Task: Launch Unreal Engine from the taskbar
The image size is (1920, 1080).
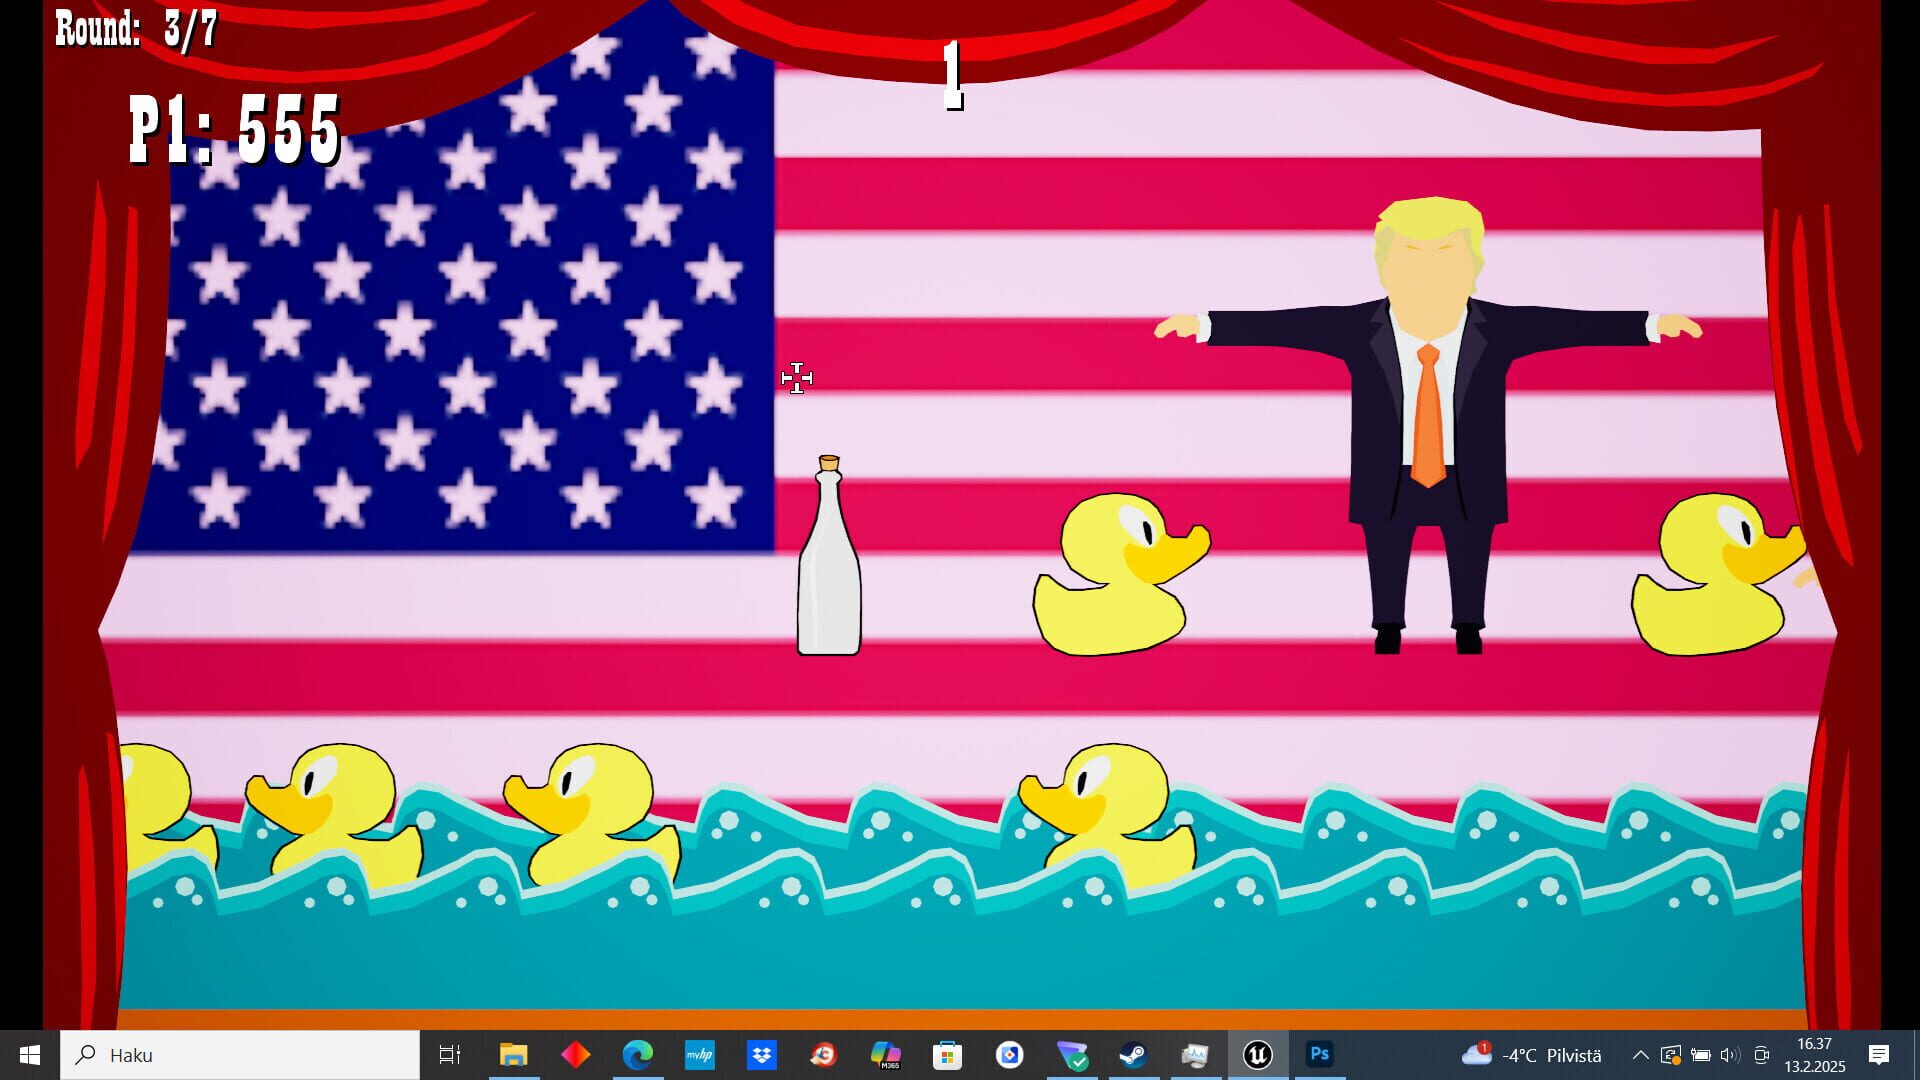Action: click(1258, 1055)
